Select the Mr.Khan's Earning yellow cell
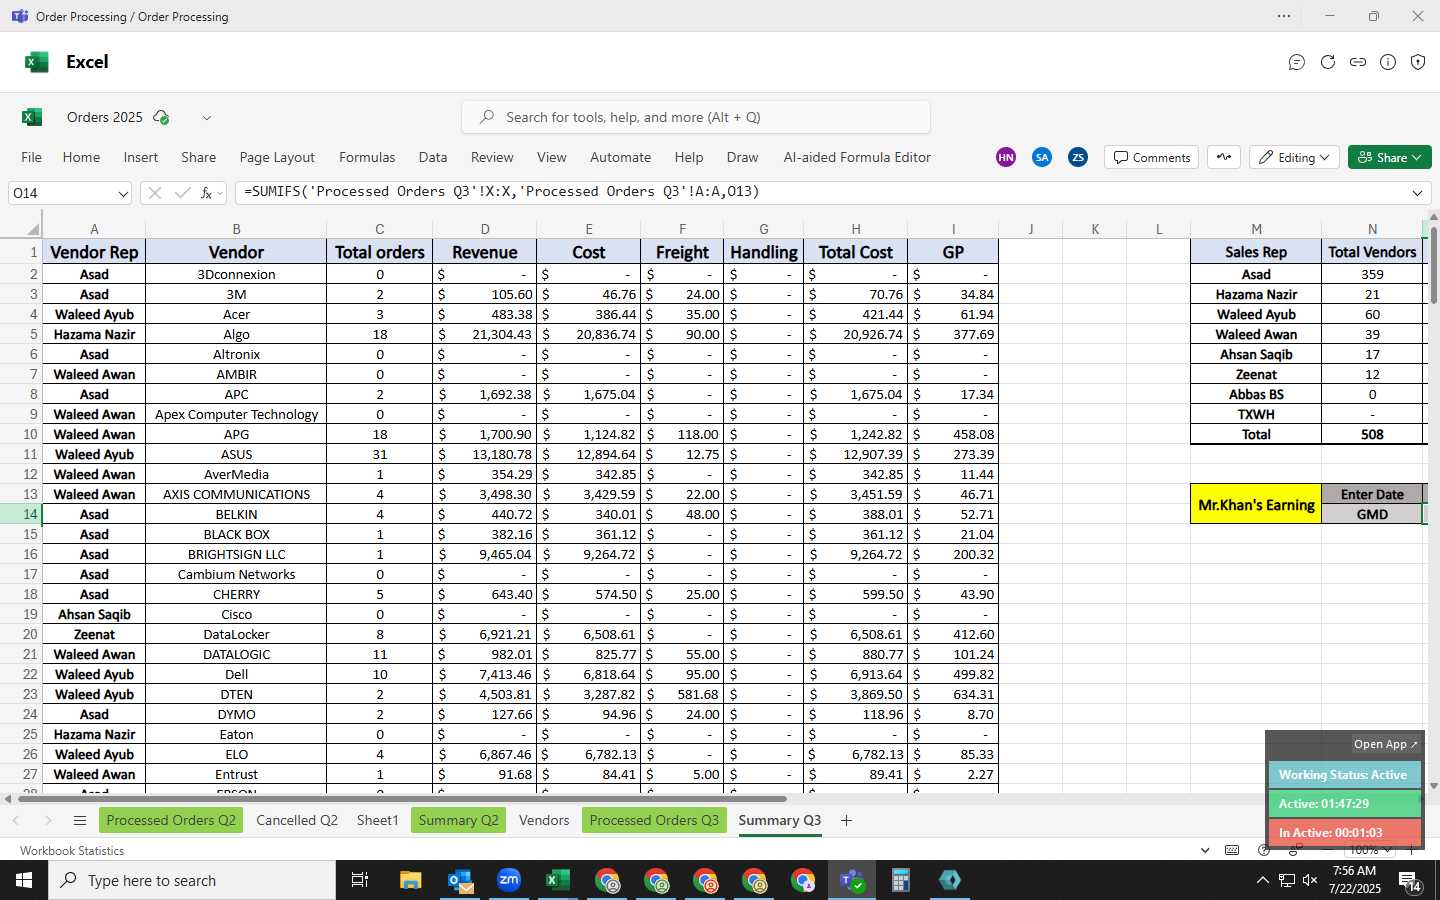The height and width of the screenshot is (900, 1440). pyautogui.click(x=1256, y=504)
